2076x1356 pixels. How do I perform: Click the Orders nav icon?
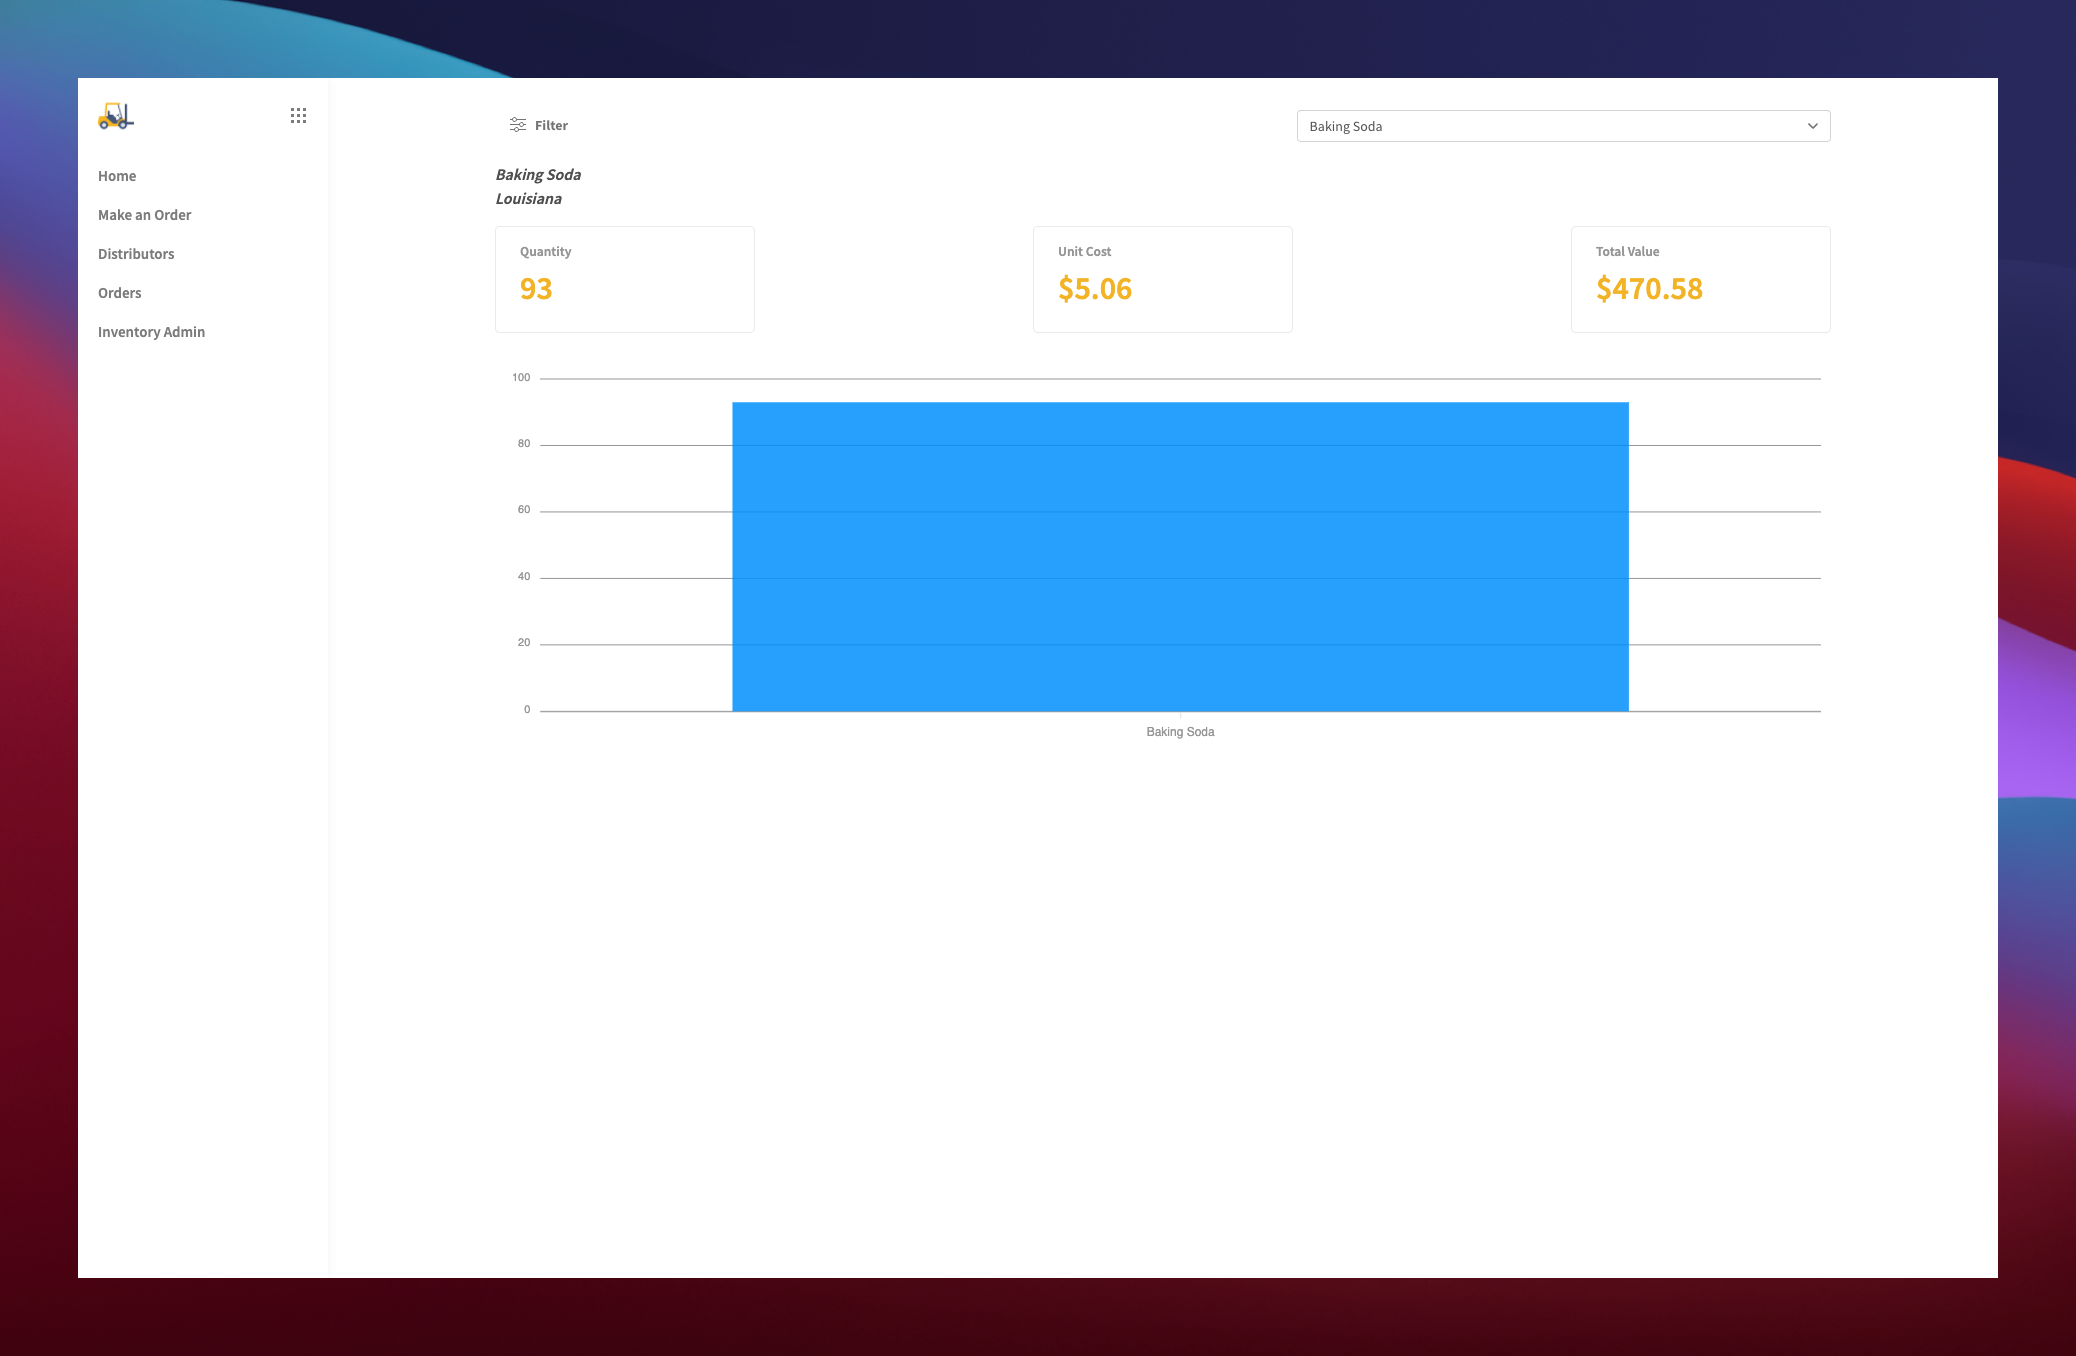[x=120, y=292]
